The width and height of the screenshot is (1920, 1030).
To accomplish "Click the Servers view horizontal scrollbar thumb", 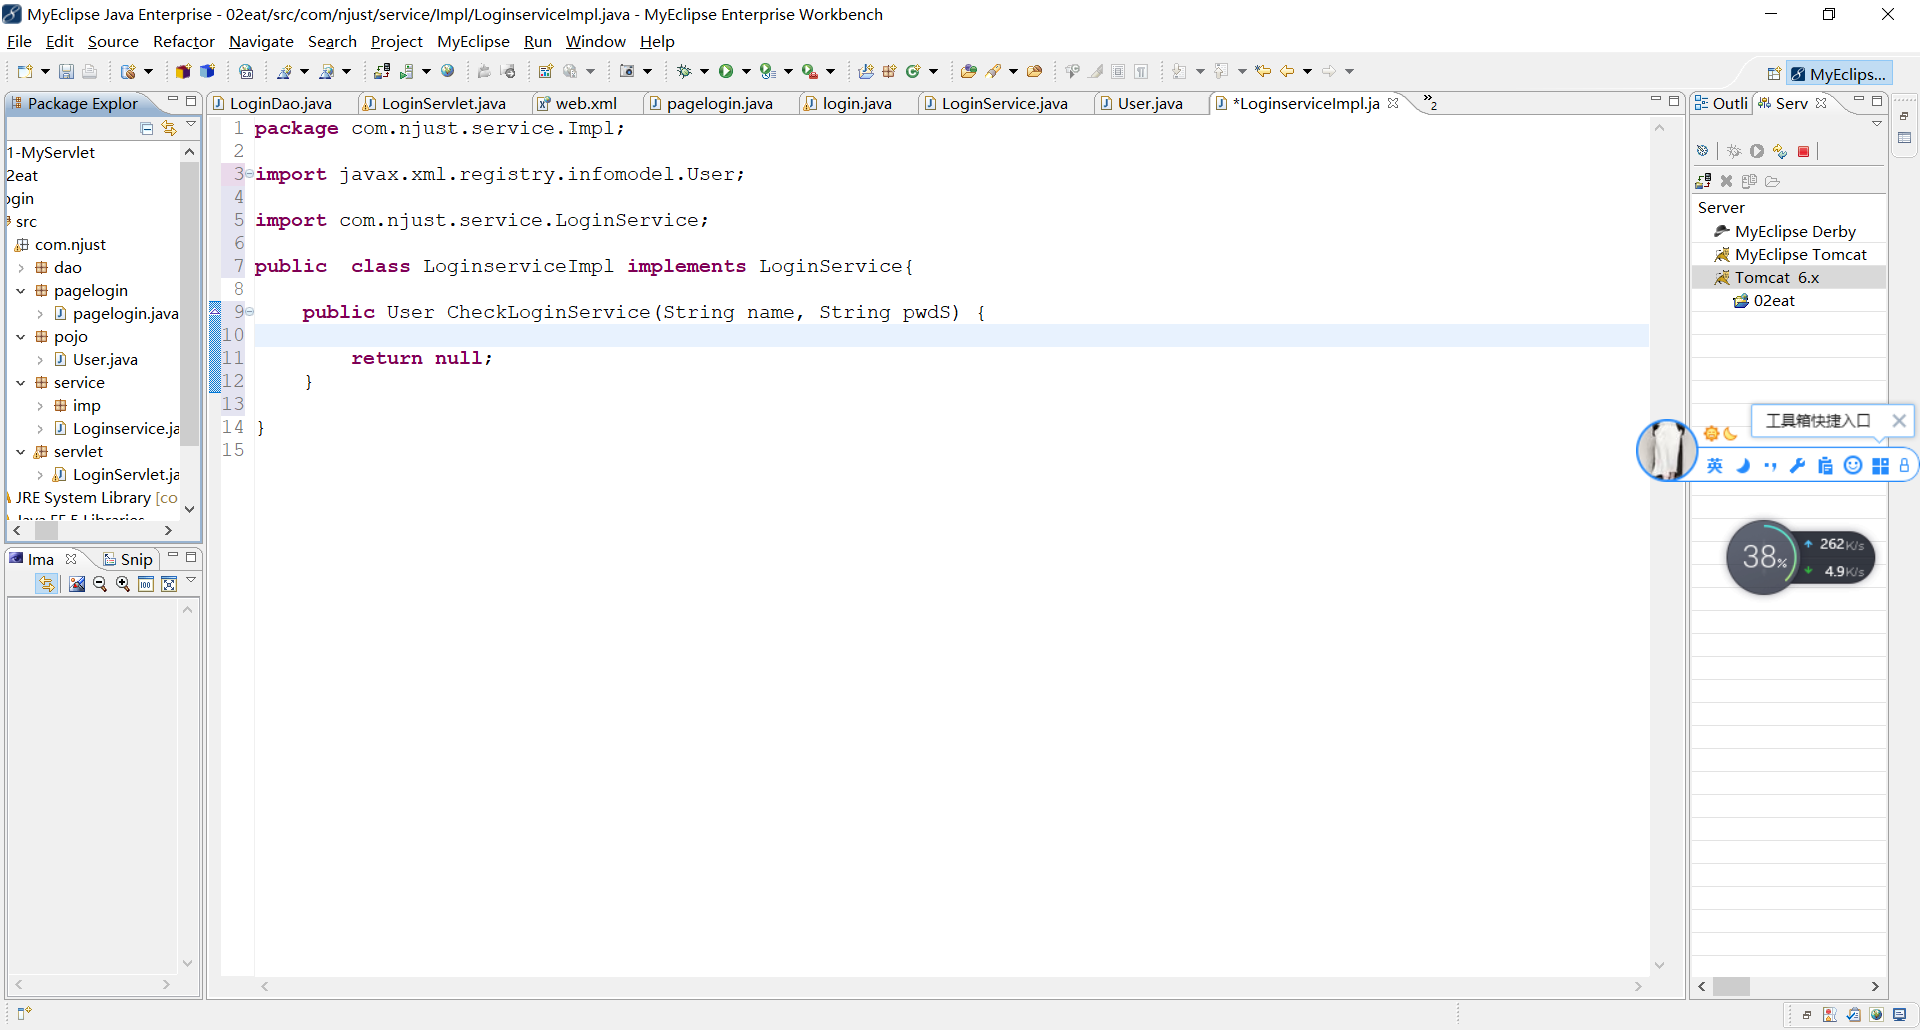I will point(1731,986).
